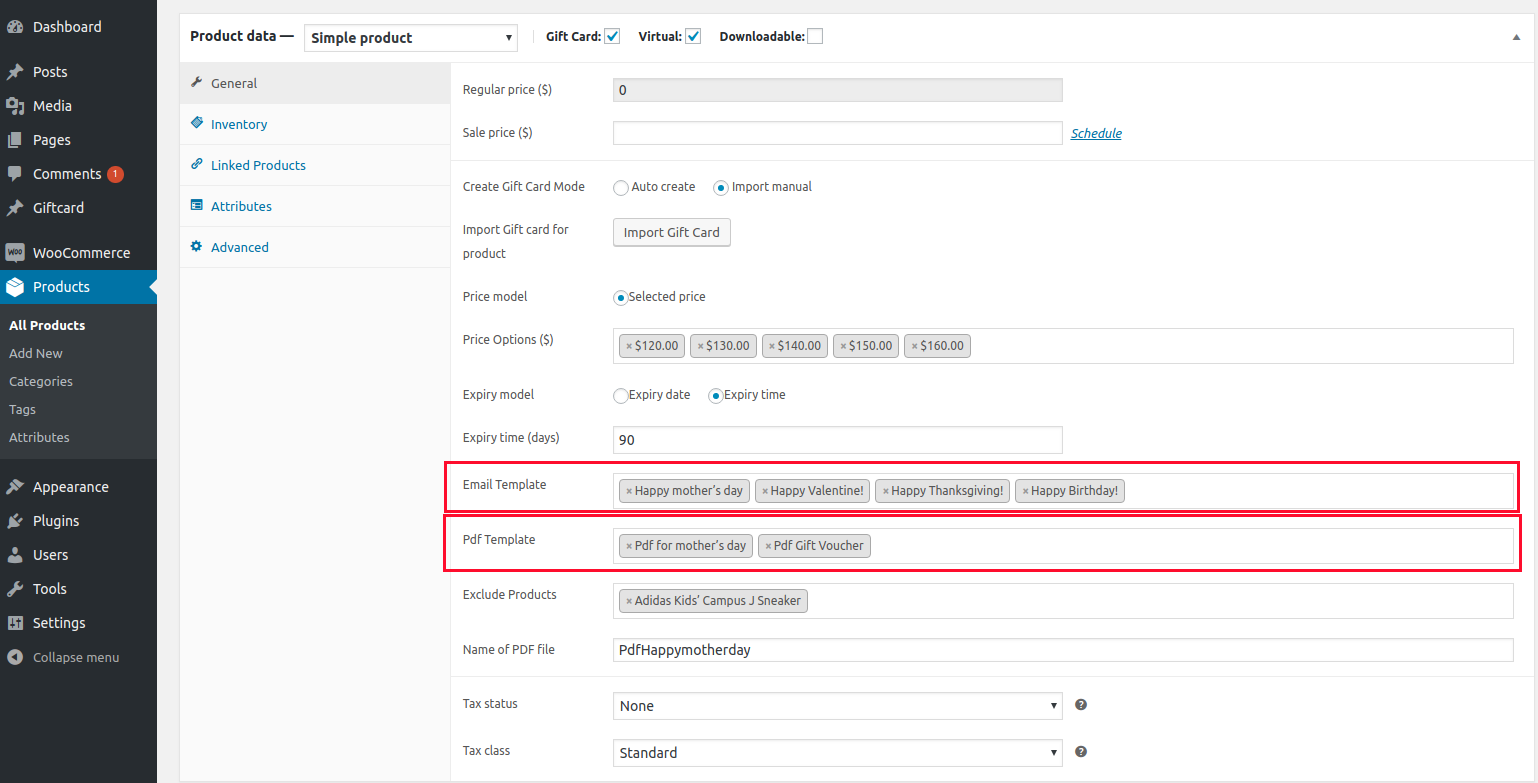
Task: Select the Expiry date radio button
Action: 620,395
